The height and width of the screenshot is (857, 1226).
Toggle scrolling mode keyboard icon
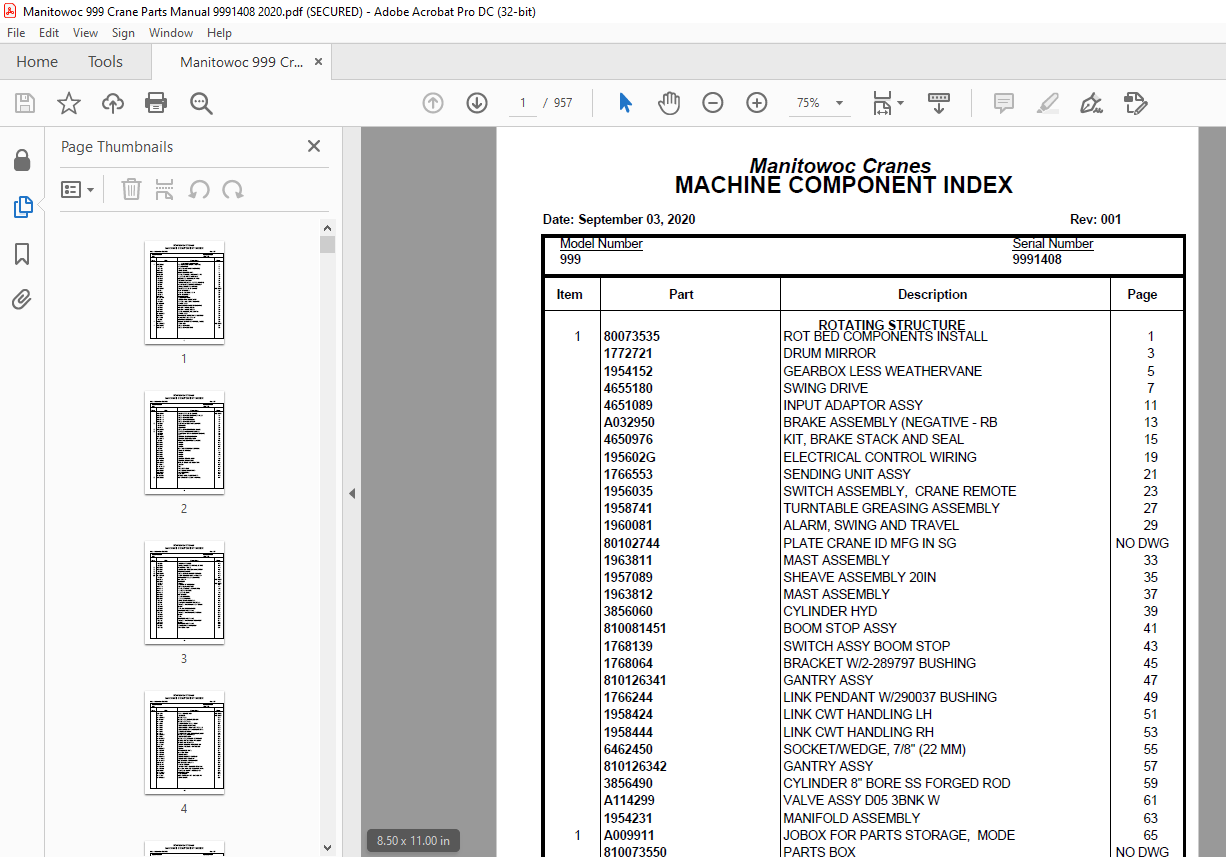[939, 103]
